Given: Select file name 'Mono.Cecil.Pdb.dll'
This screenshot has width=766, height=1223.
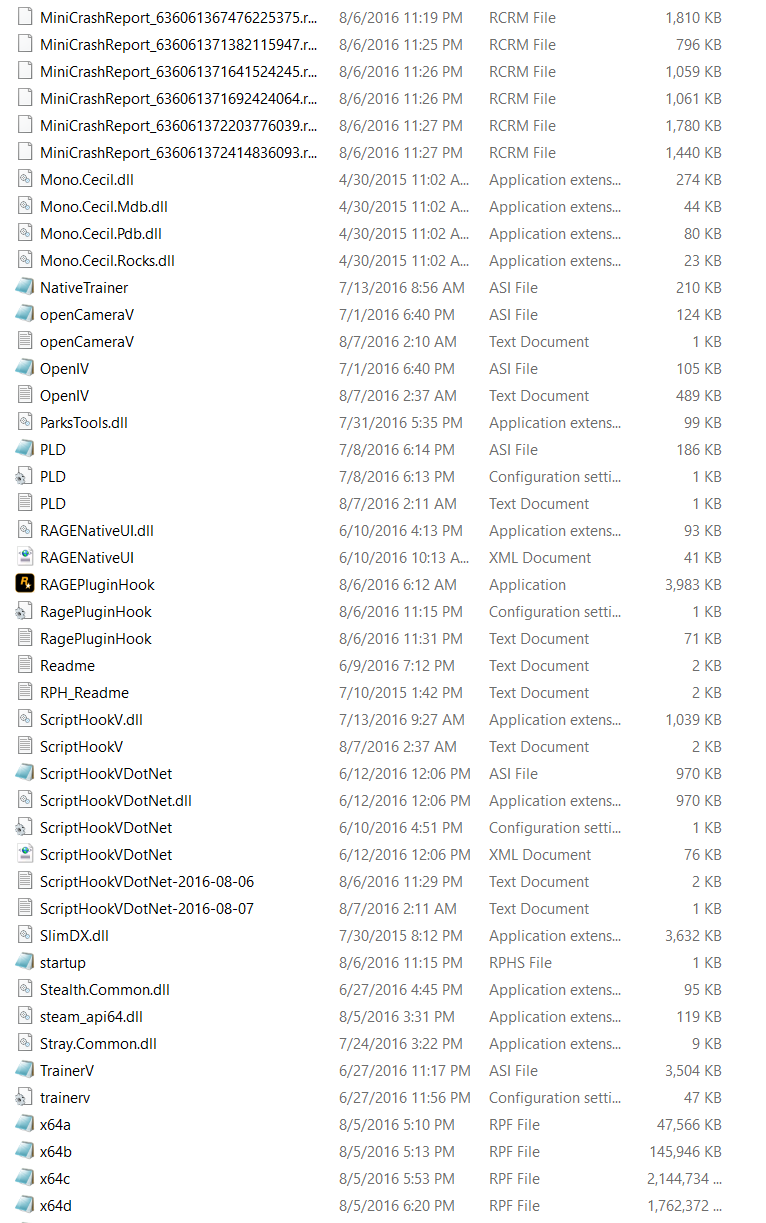Looking at the screenshot, I should pos(101,234).
